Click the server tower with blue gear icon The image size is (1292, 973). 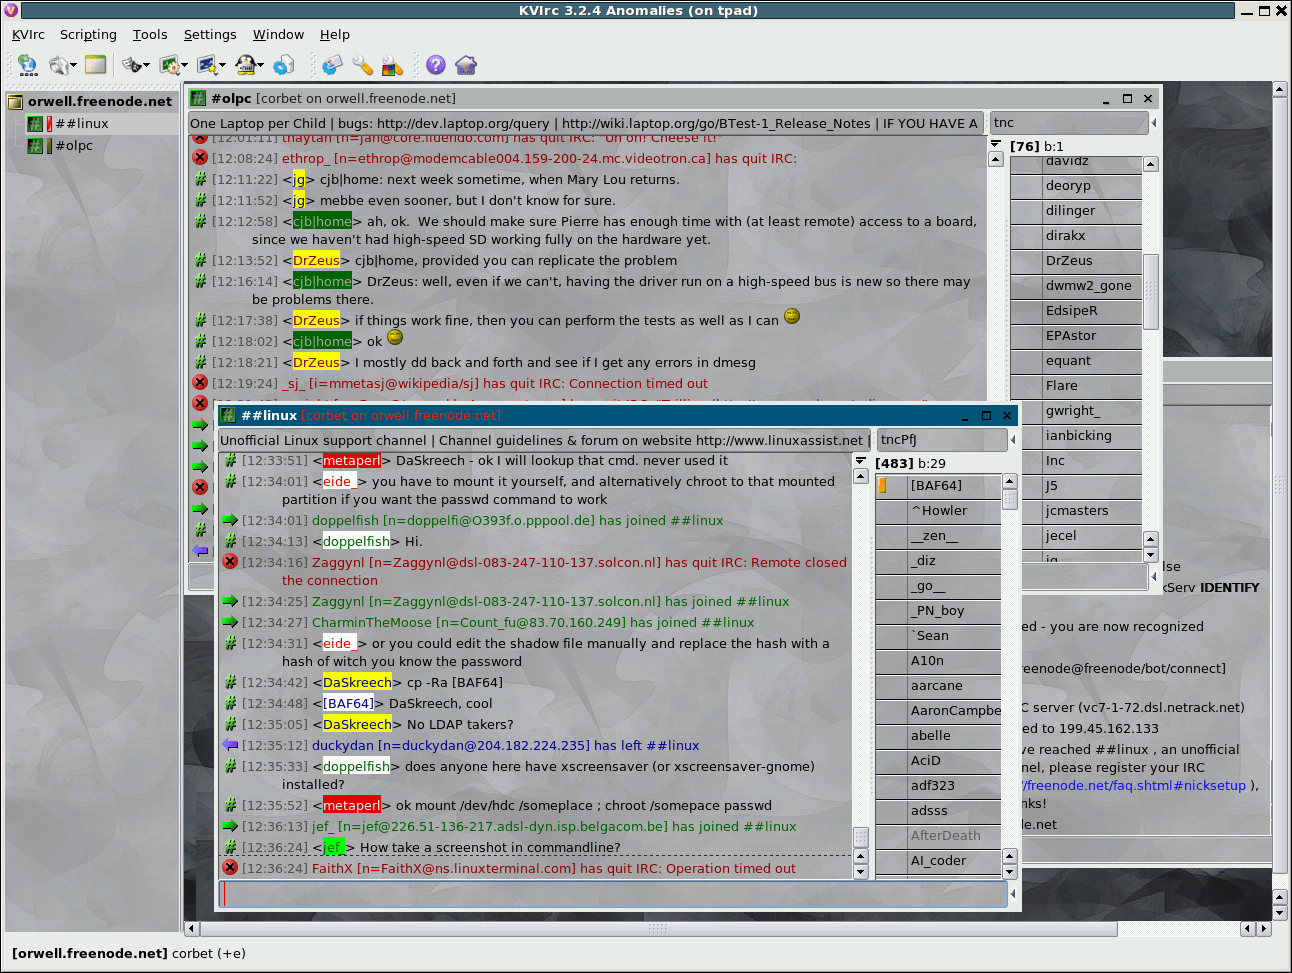[x=284, y=65]
